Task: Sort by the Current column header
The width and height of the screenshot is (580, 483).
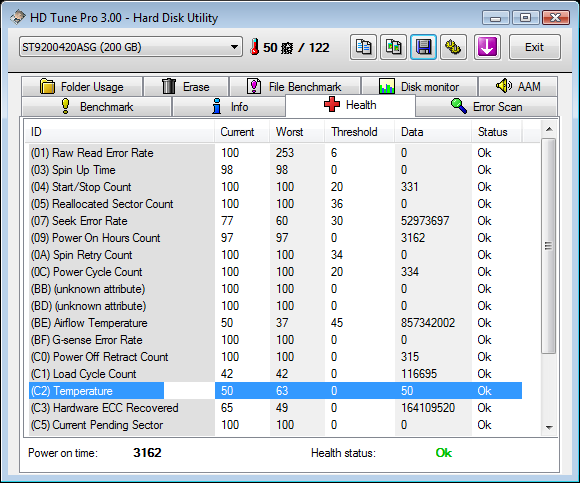Action: [x=242, y=132]
